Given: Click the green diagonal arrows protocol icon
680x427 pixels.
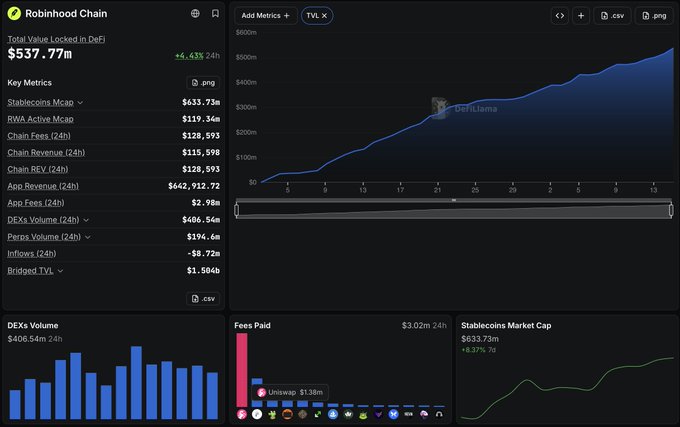Looking at the screenshot, I should click(318, 414).
